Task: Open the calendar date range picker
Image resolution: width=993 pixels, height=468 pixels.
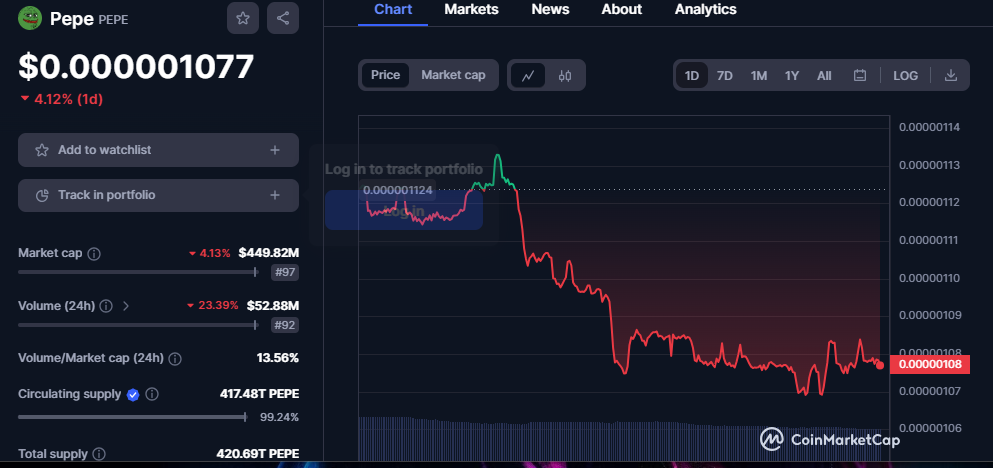Action: 859,75
